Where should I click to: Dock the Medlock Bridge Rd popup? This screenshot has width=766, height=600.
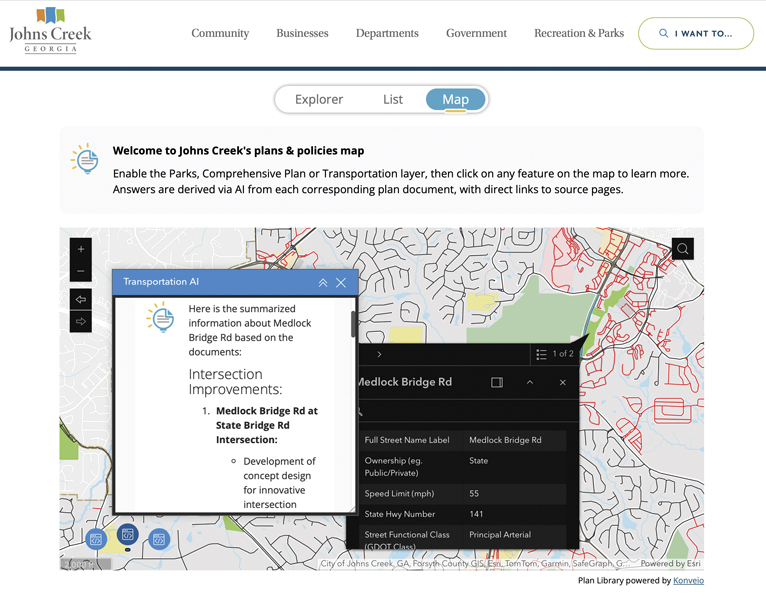tap(497, 382)
